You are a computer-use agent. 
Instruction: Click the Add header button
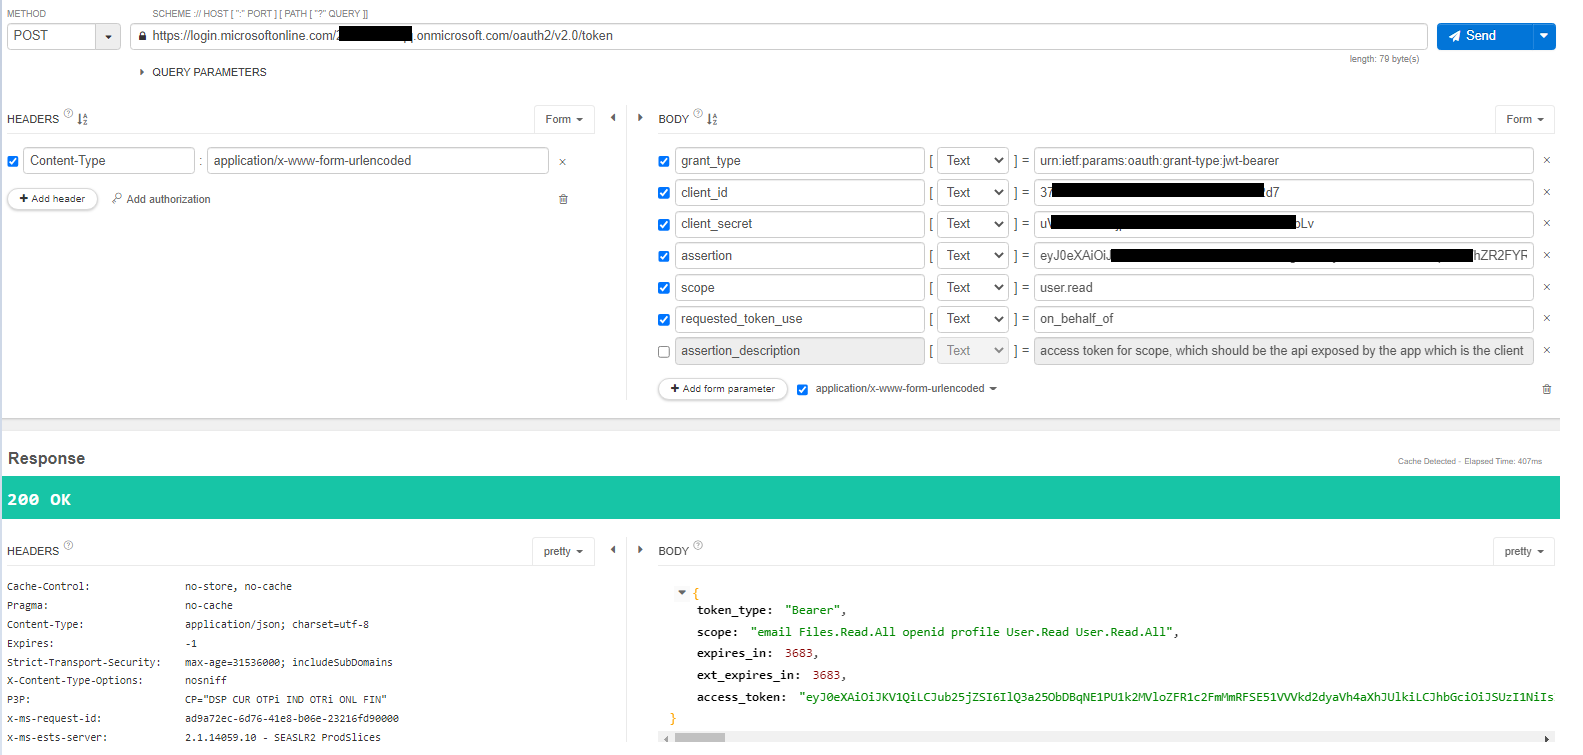53,199
